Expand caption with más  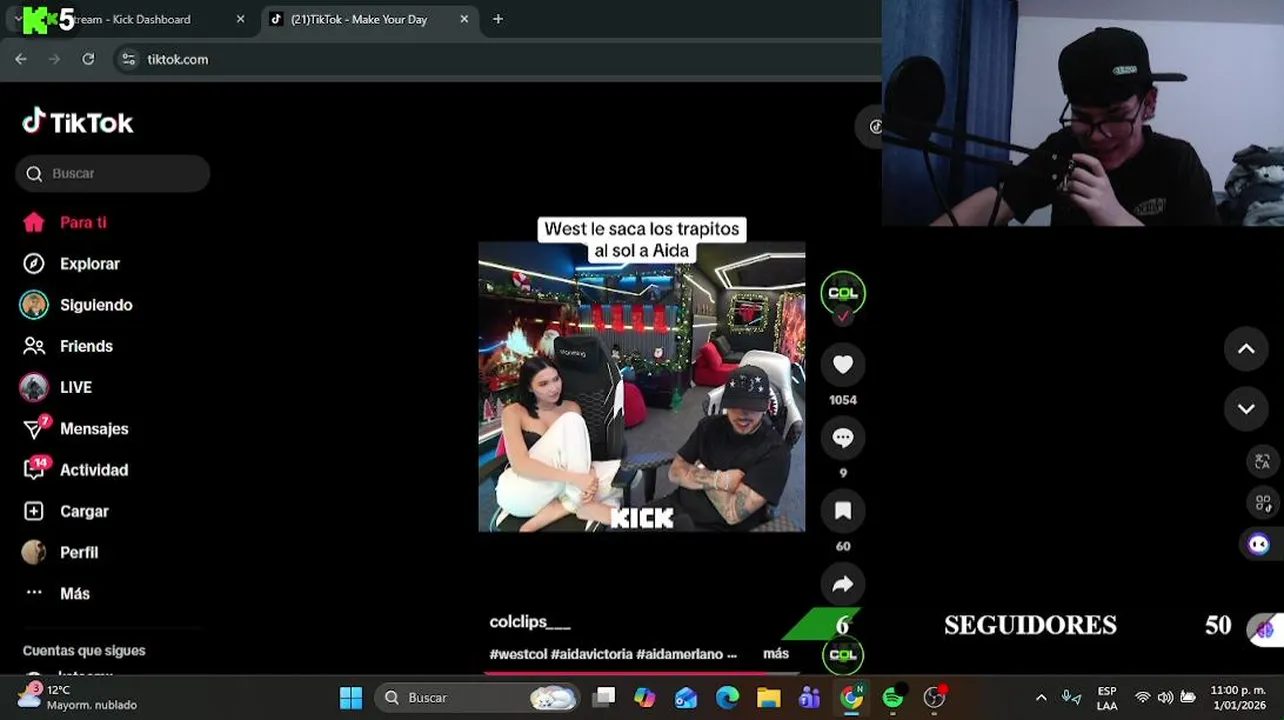[x=776, y=653]
